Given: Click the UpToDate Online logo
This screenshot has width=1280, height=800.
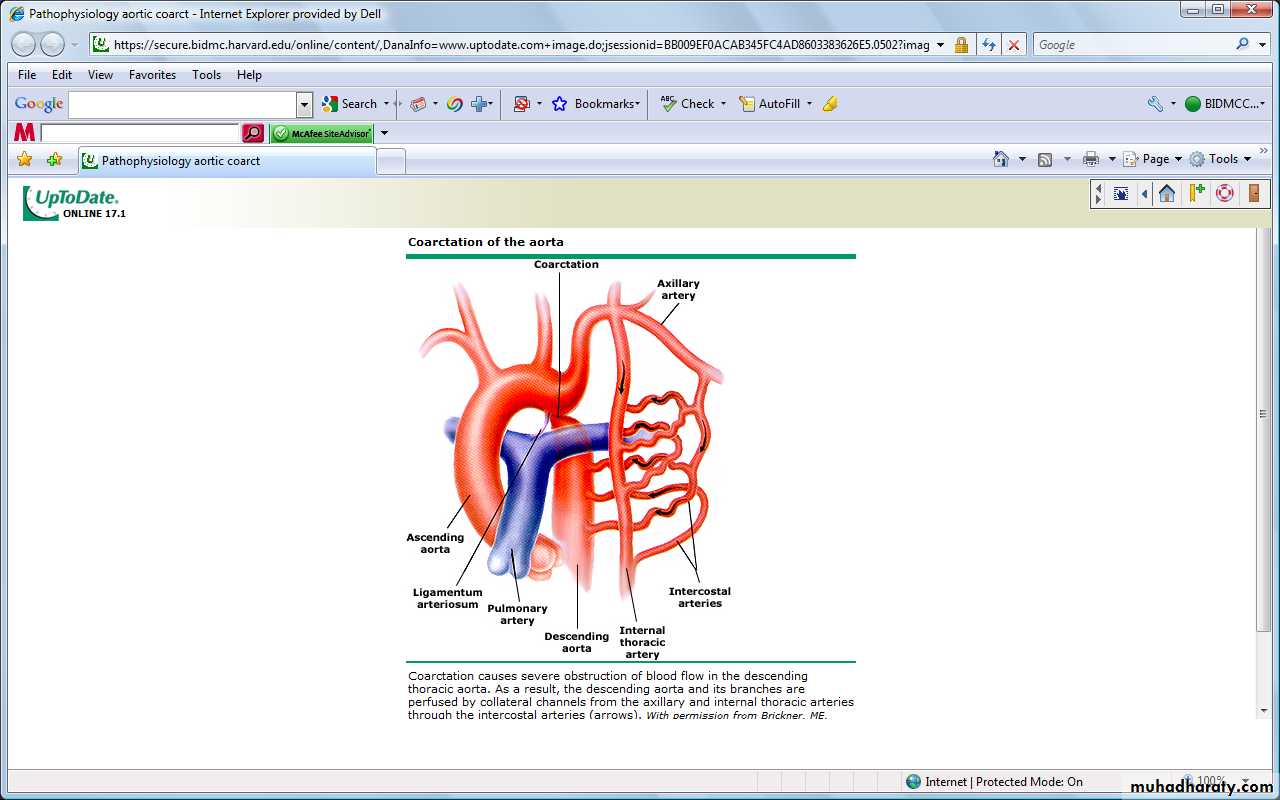Looking at the screenshot, I should click(73, 203).
